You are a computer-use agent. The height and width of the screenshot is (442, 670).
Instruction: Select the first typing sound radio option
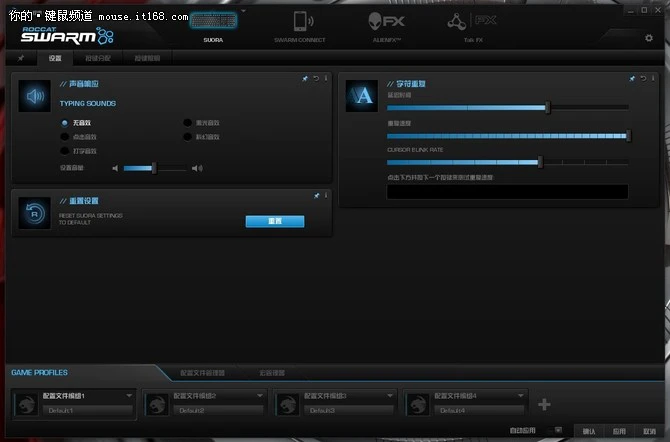[x=65, y=122]
